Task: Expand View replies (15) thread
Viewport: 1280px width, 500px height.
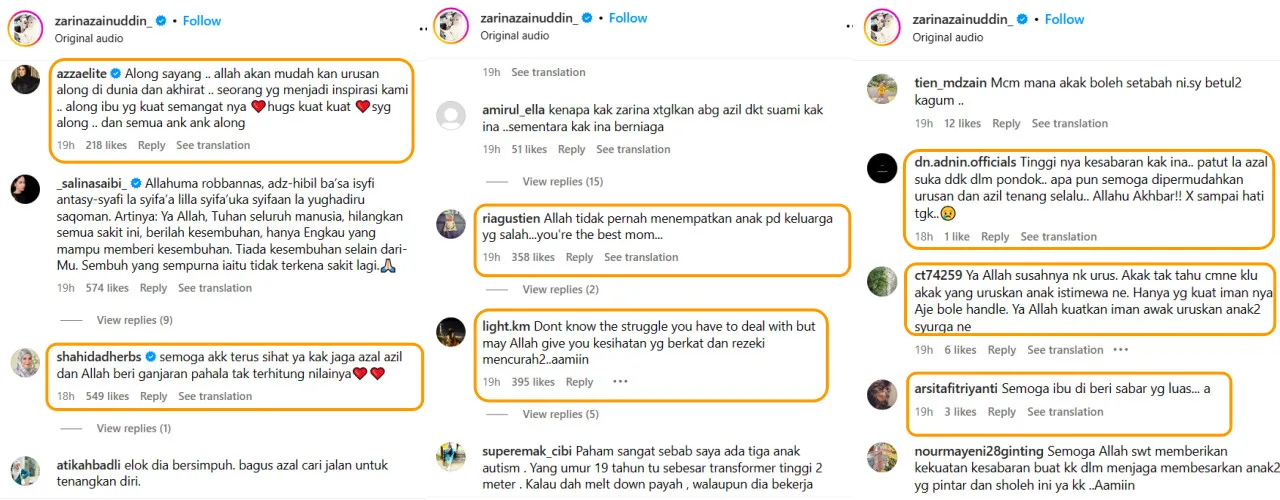Action: (563, 182)
